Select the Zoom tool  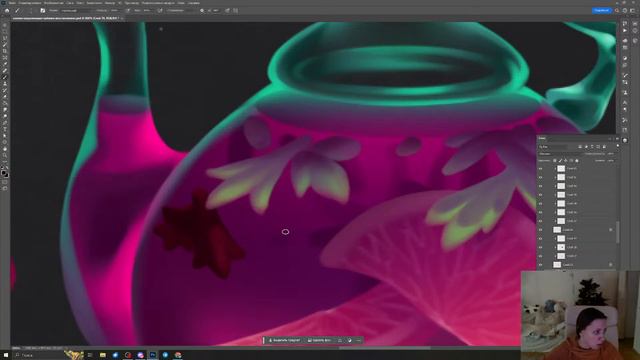5,156
